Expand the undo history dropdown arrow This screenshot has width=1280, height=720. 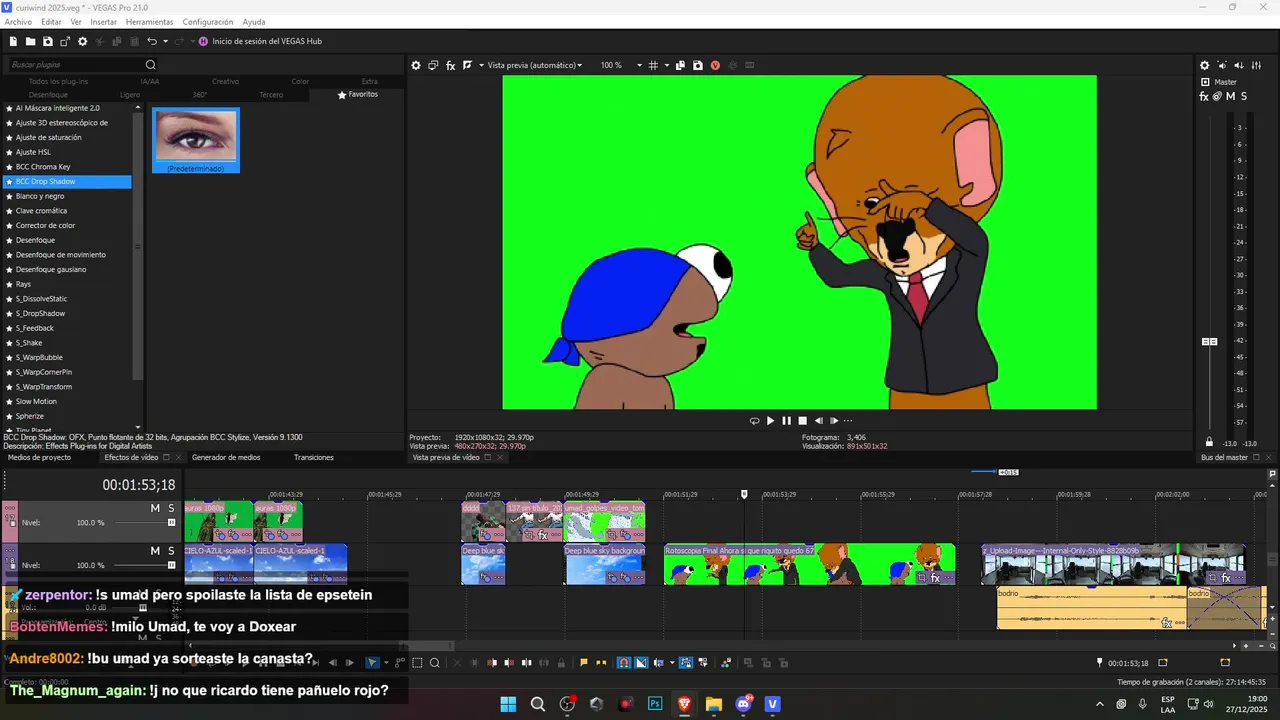tap(165, 41)
